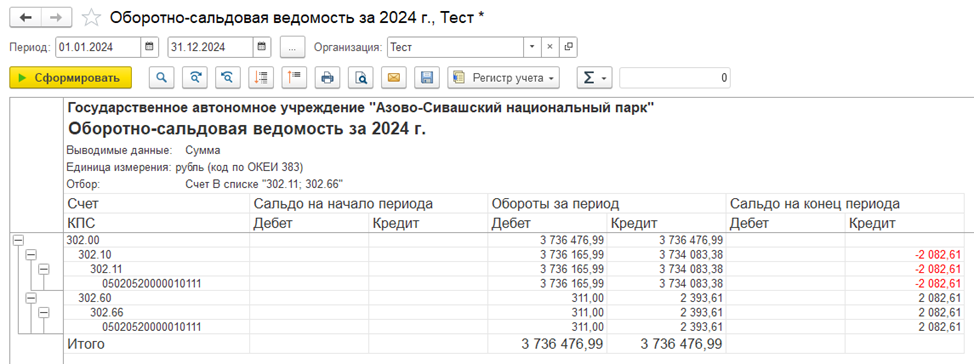The height and width of the screenshot is (364, 974).
Task: Send the report by email
Action: (x=394, y=78)
